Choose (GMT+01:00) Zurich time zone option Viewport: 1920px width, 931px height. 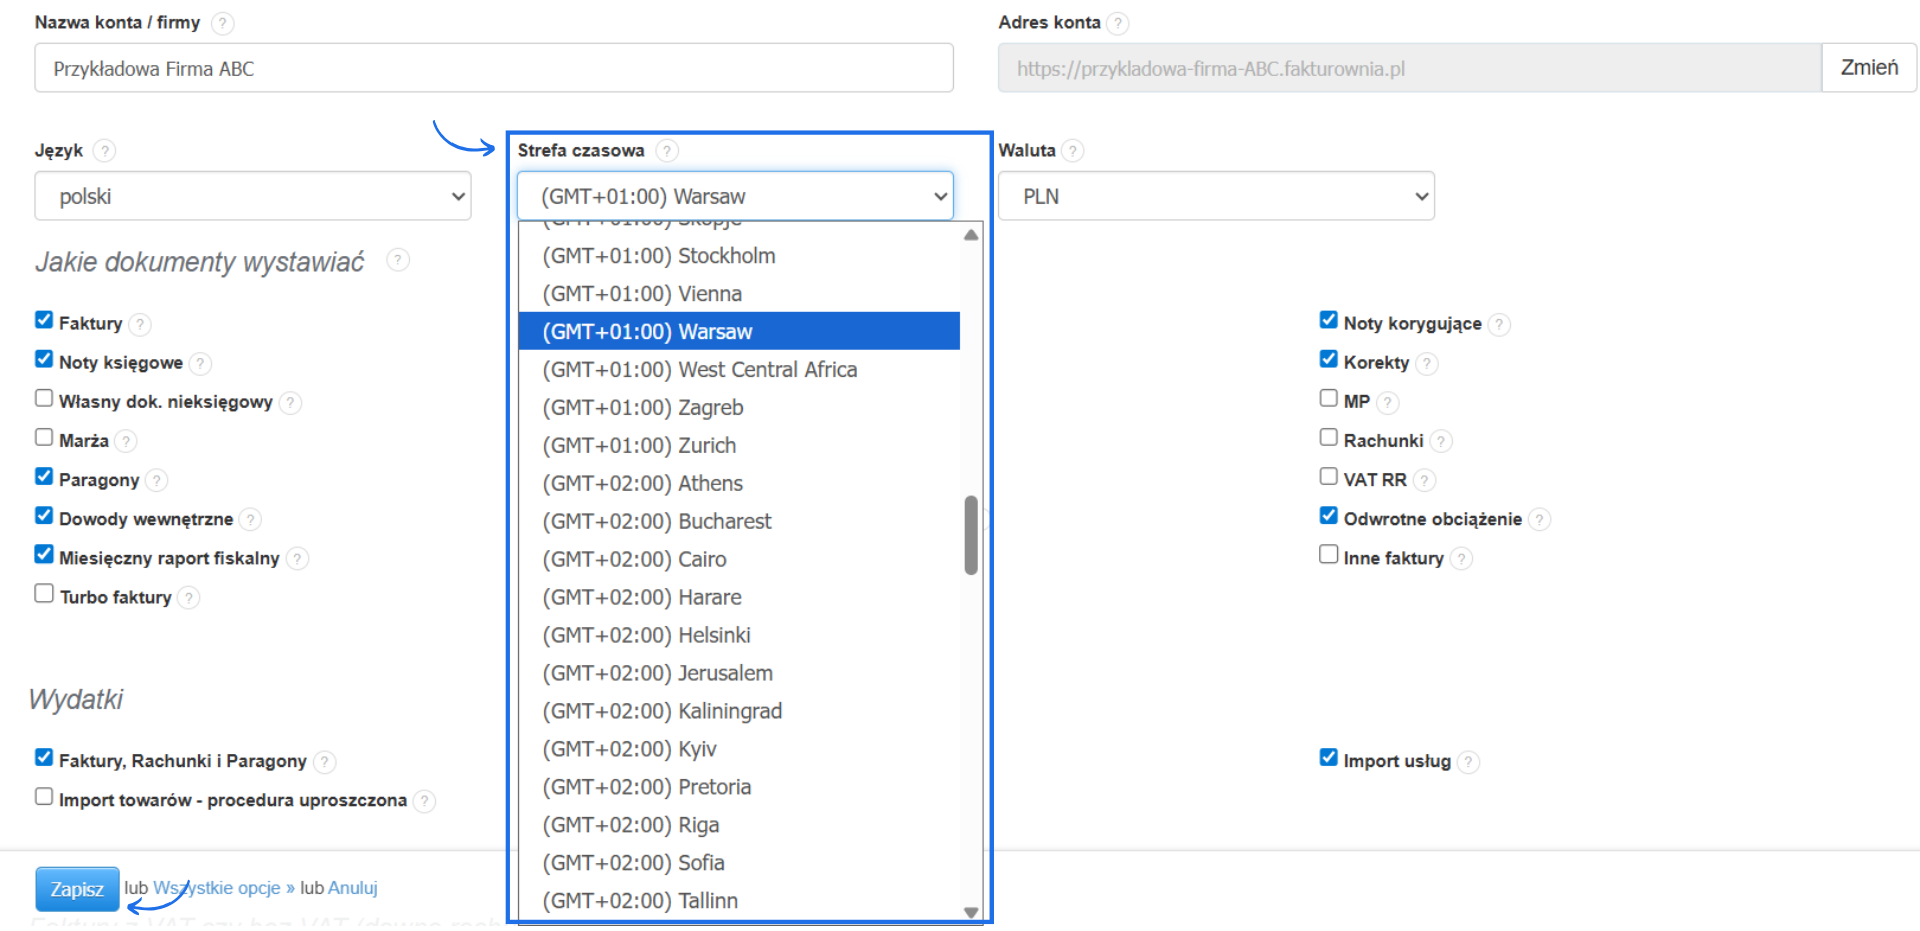639,446
